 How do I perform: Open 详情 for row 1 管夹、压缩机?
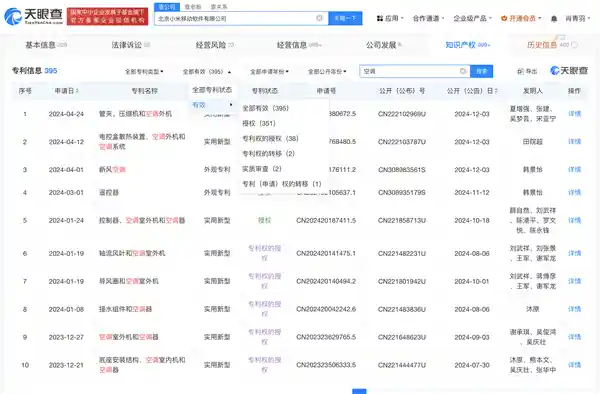pyautogui.click(x=574, y=114)
